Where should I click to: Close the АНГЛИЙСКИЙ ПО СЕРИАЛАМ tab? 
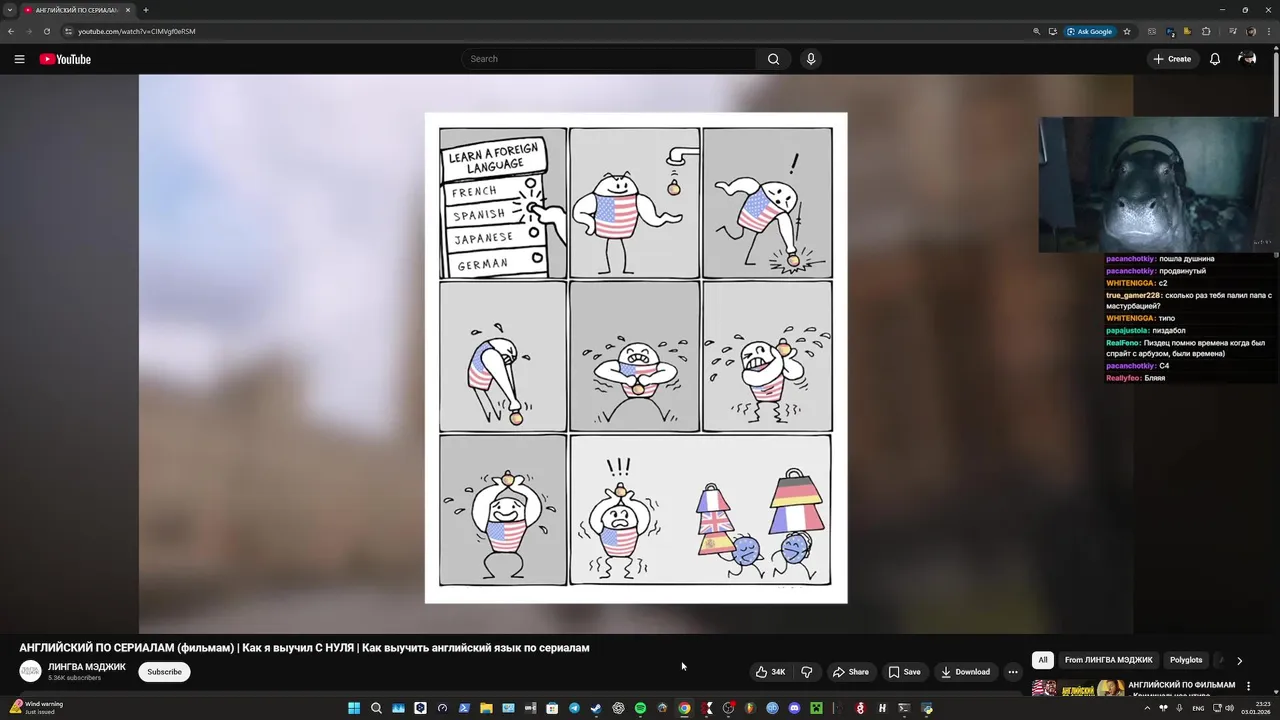click(x=128, y=10)
